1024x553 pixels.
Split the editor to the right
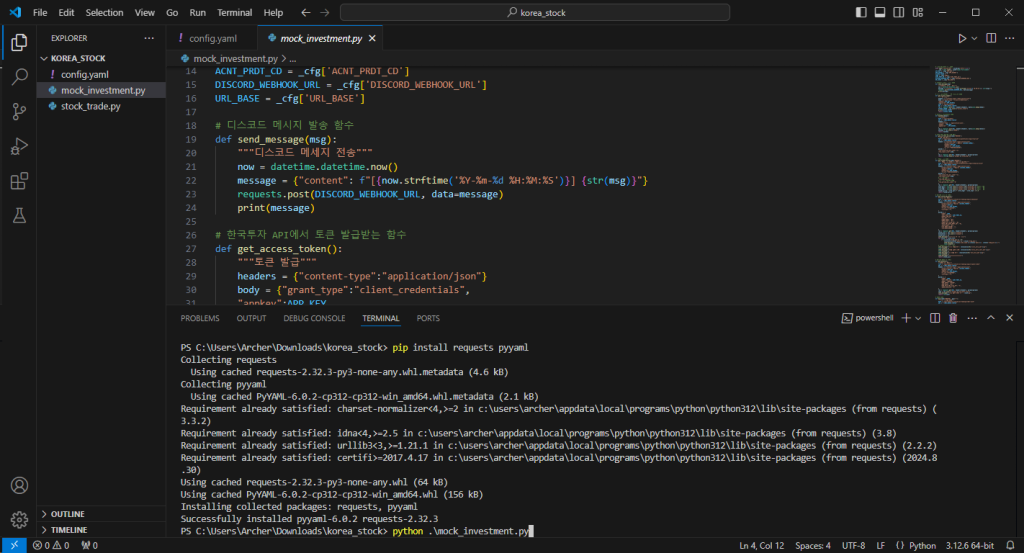tap(991, 39)
